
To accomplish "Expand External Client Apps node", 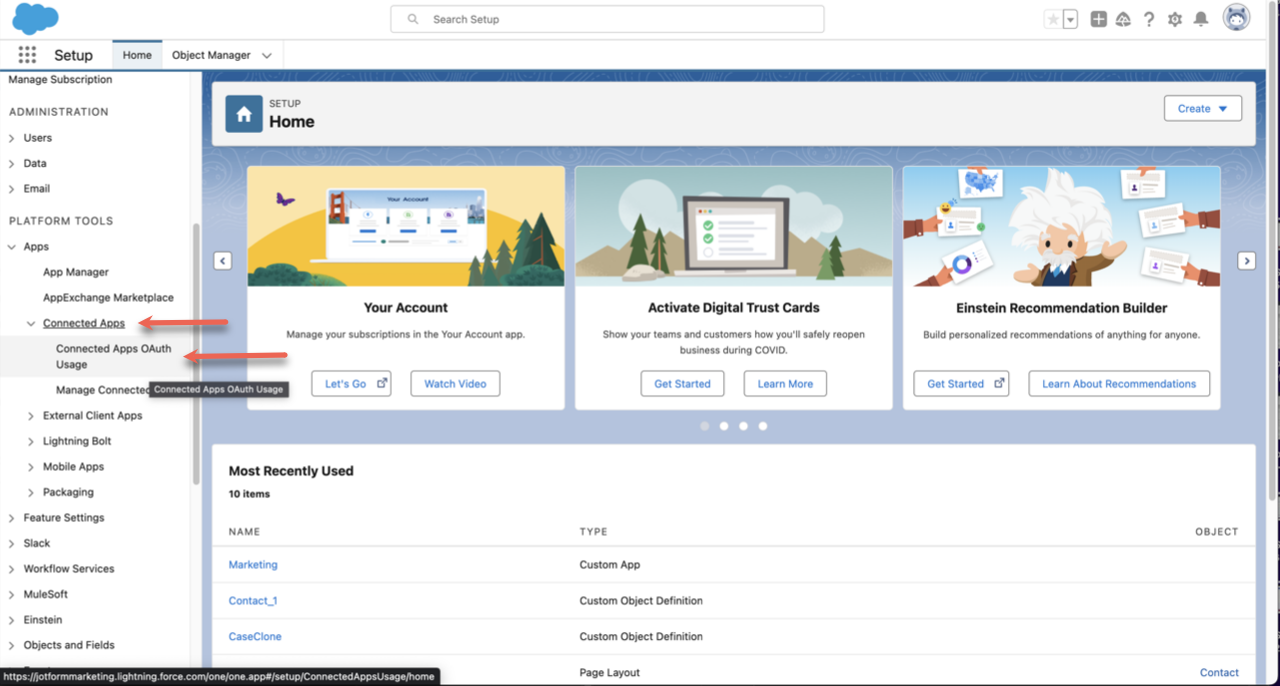I will coord(31,416).
